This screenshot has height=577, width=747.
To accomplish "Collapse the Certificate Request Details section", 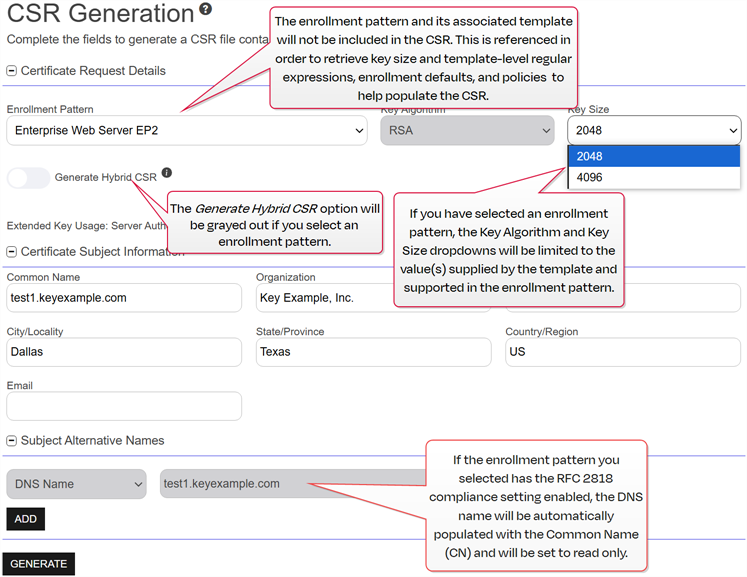I will [12, 71].
